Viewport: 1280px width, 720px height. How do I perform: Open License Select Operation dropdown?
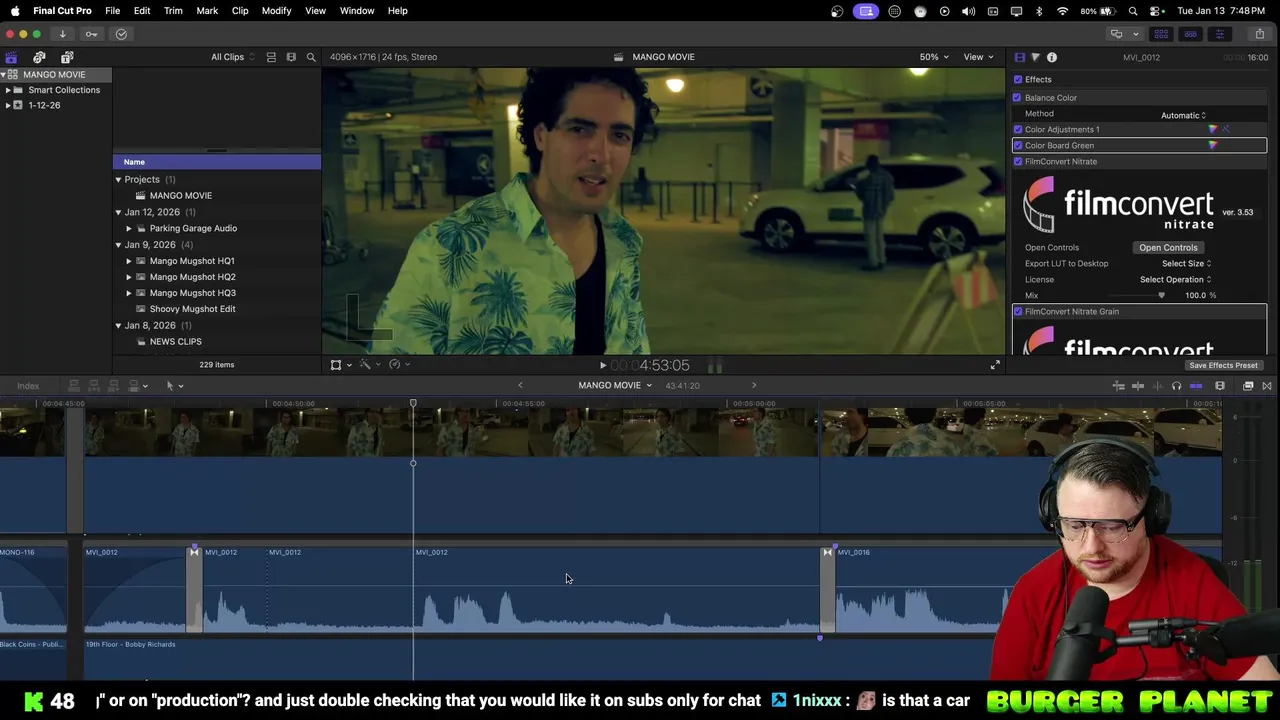pyautogui.click(x=1176, y=279)
